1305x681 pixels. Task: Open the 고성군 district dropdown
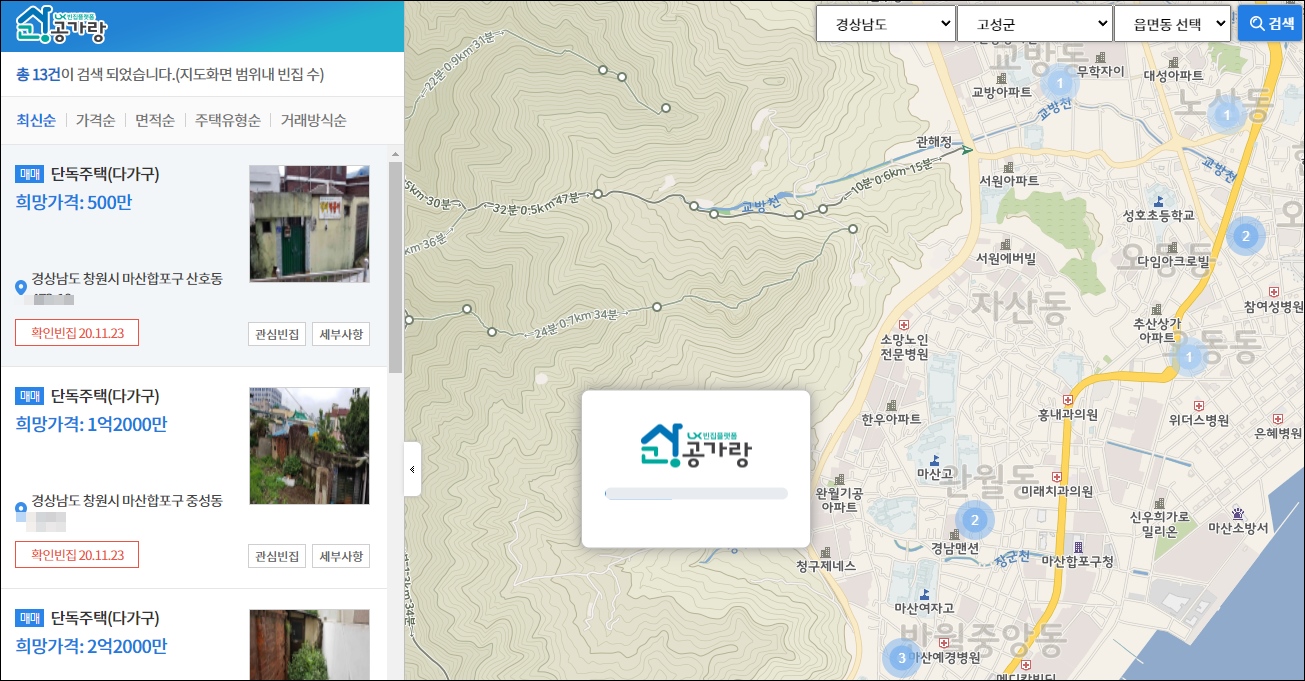(x=1034, y=22)
